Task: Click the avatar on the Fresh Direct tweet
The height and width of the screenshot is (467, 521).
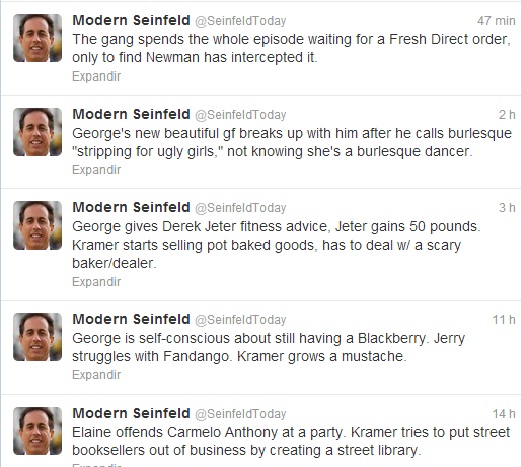Action: (x=37, y=38)
